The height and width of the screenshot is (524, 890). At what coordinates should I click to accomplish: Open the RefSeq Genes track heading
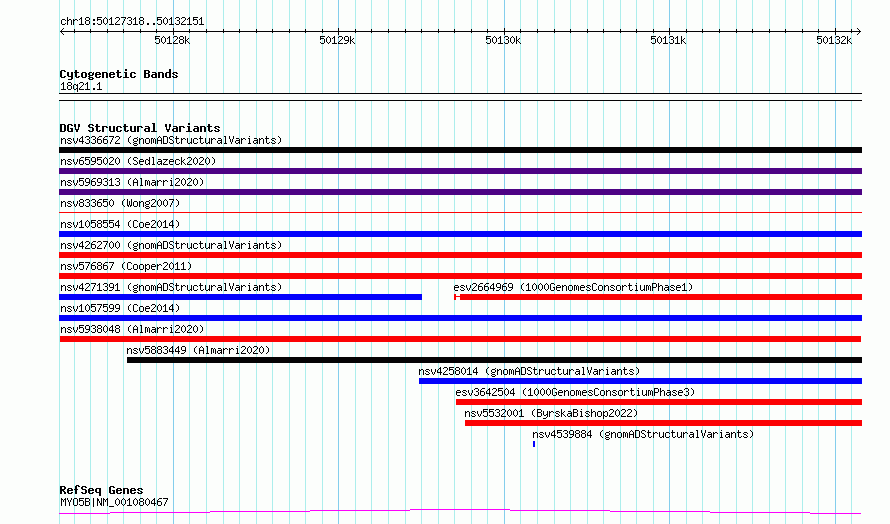pos(101,490)
